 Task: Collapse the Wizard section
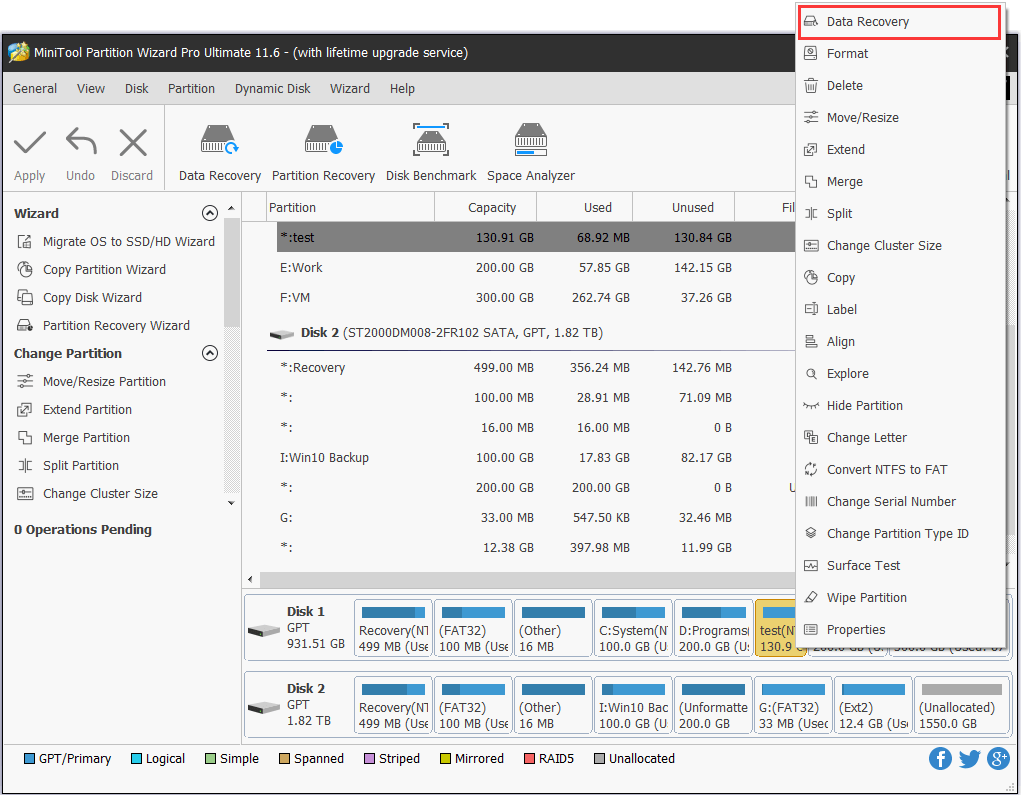click(210, 214)
